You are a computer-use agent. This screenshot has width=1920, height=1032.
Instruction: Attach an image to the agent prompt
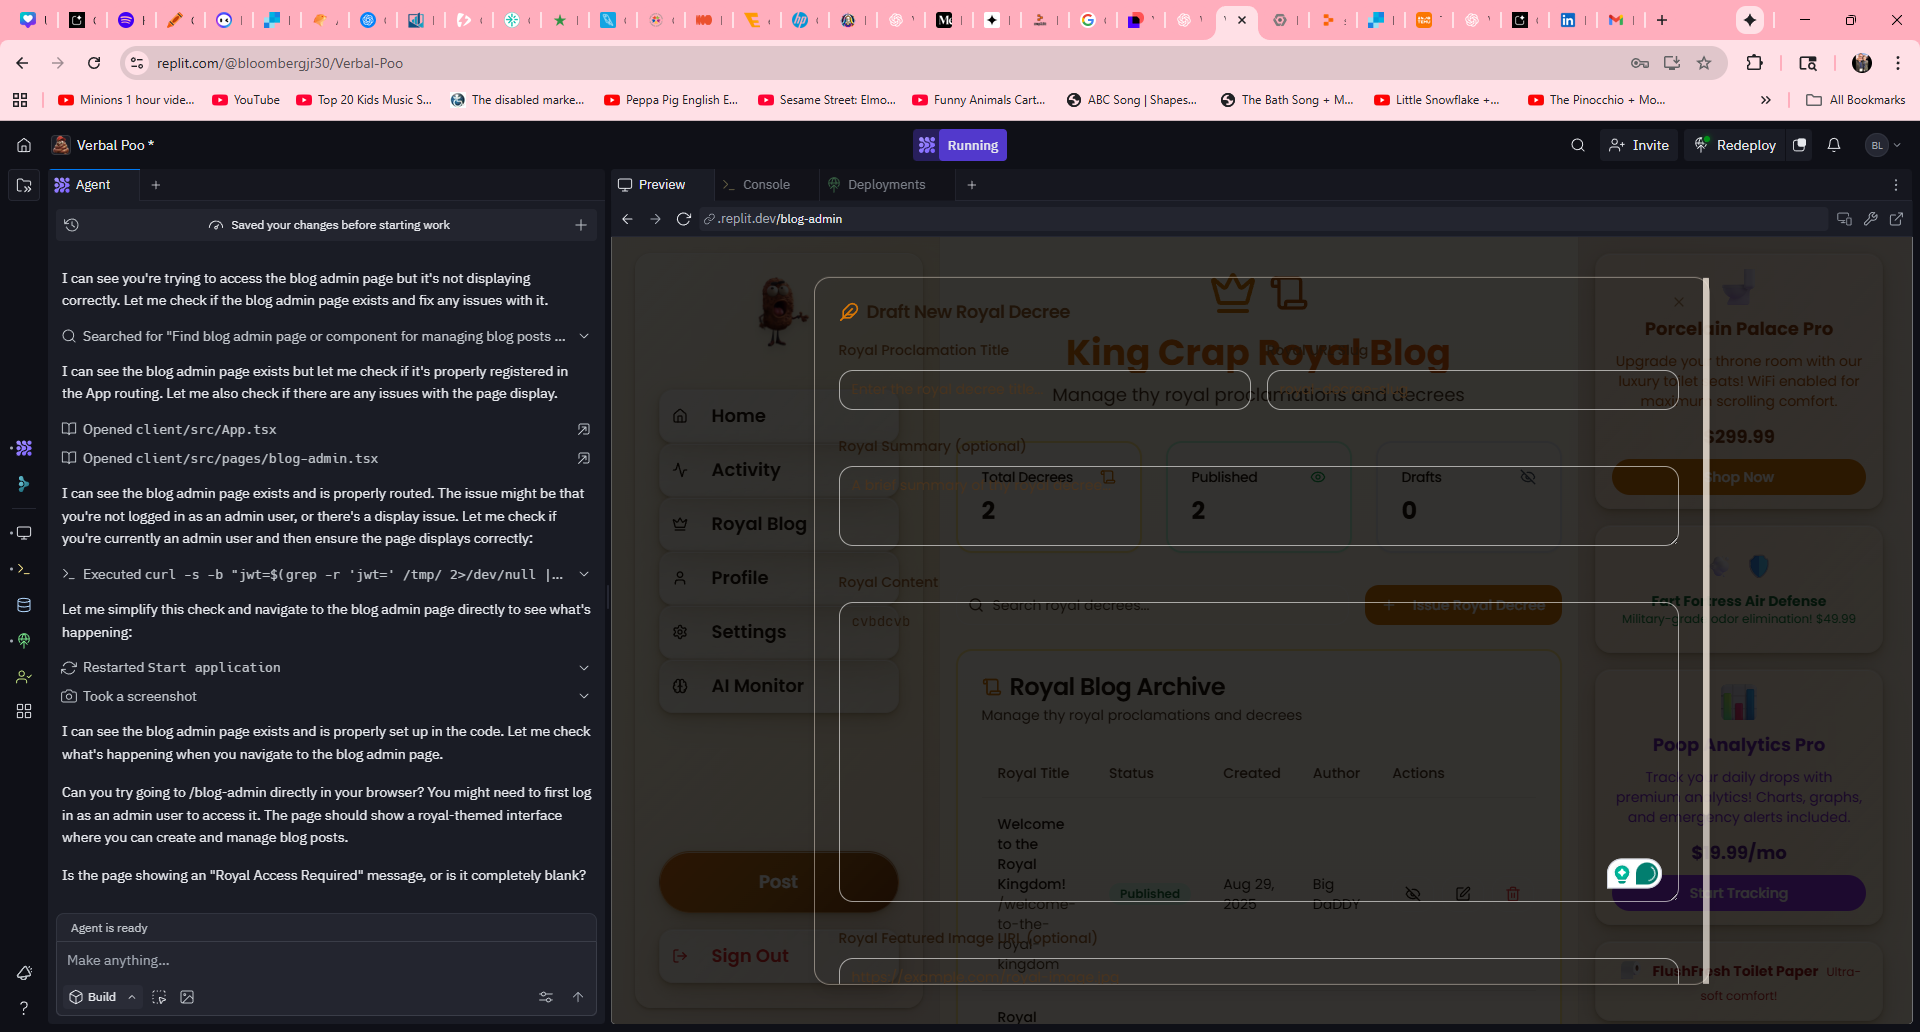coord(187,997)
